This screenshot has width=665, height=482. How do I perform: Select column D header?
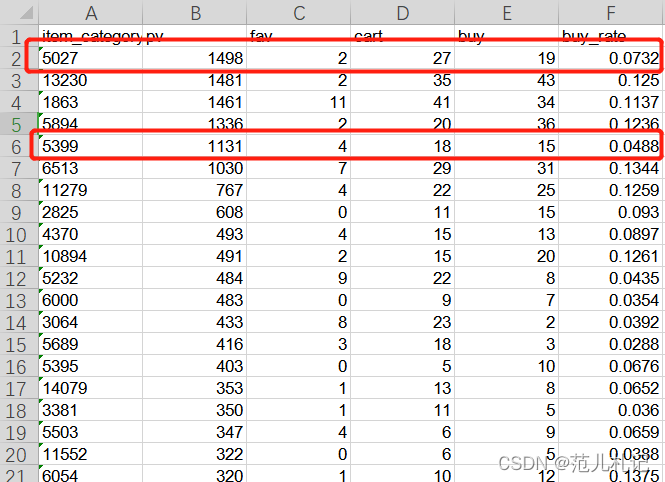point(402,13)
